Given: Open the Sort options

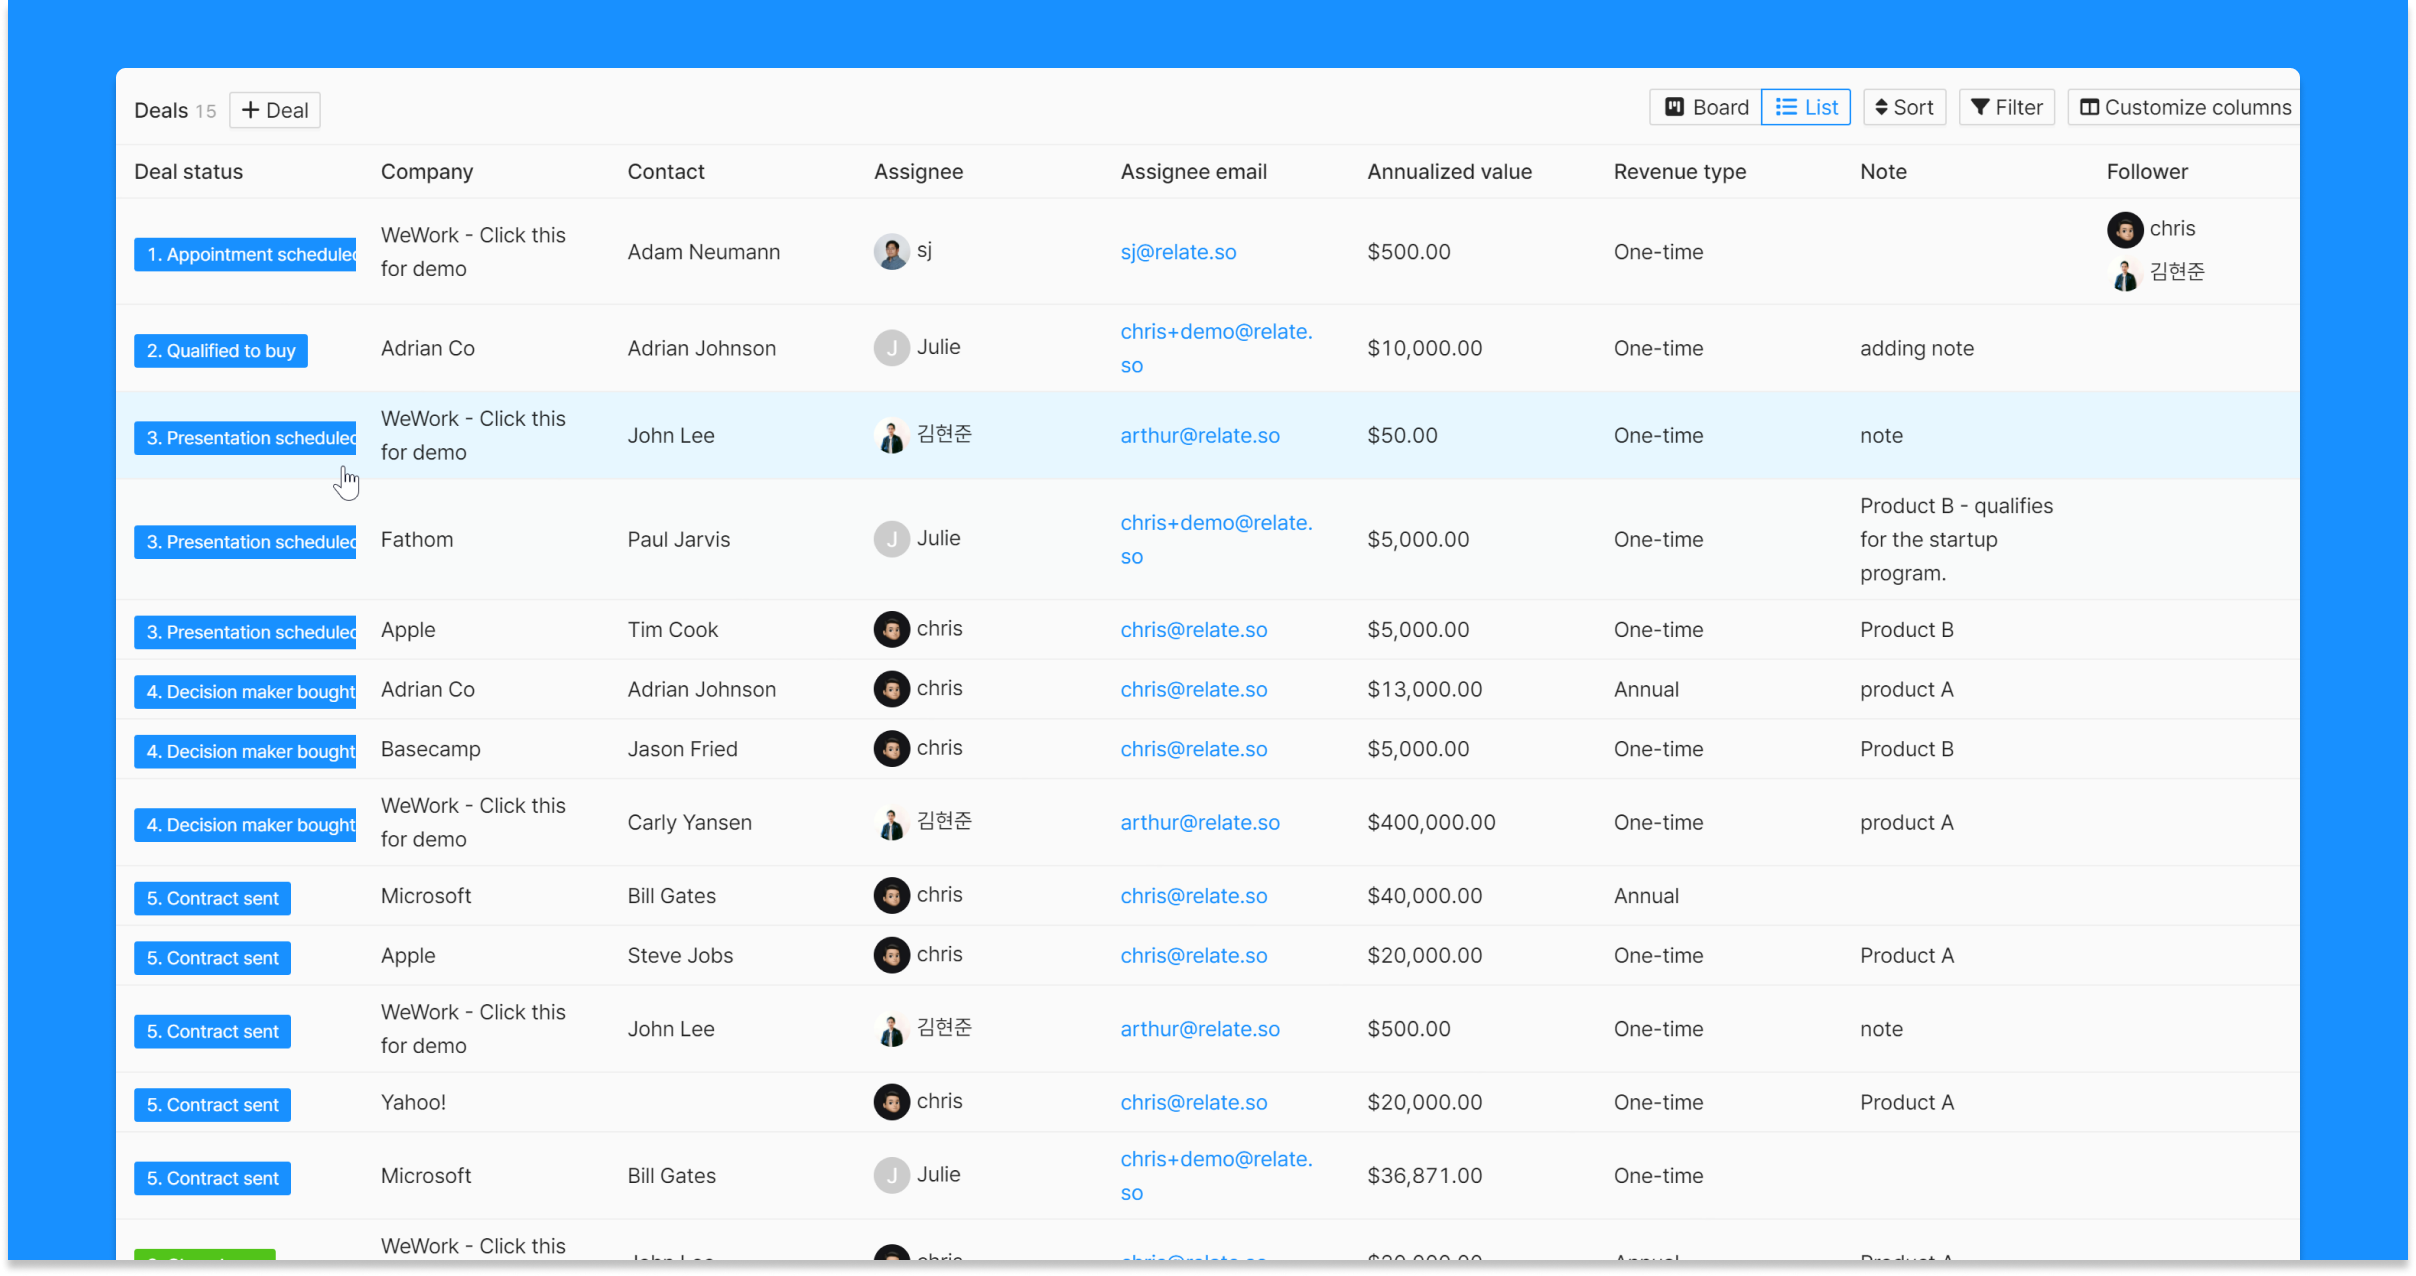Looking at the screenshot, I should click(1904, 107).
